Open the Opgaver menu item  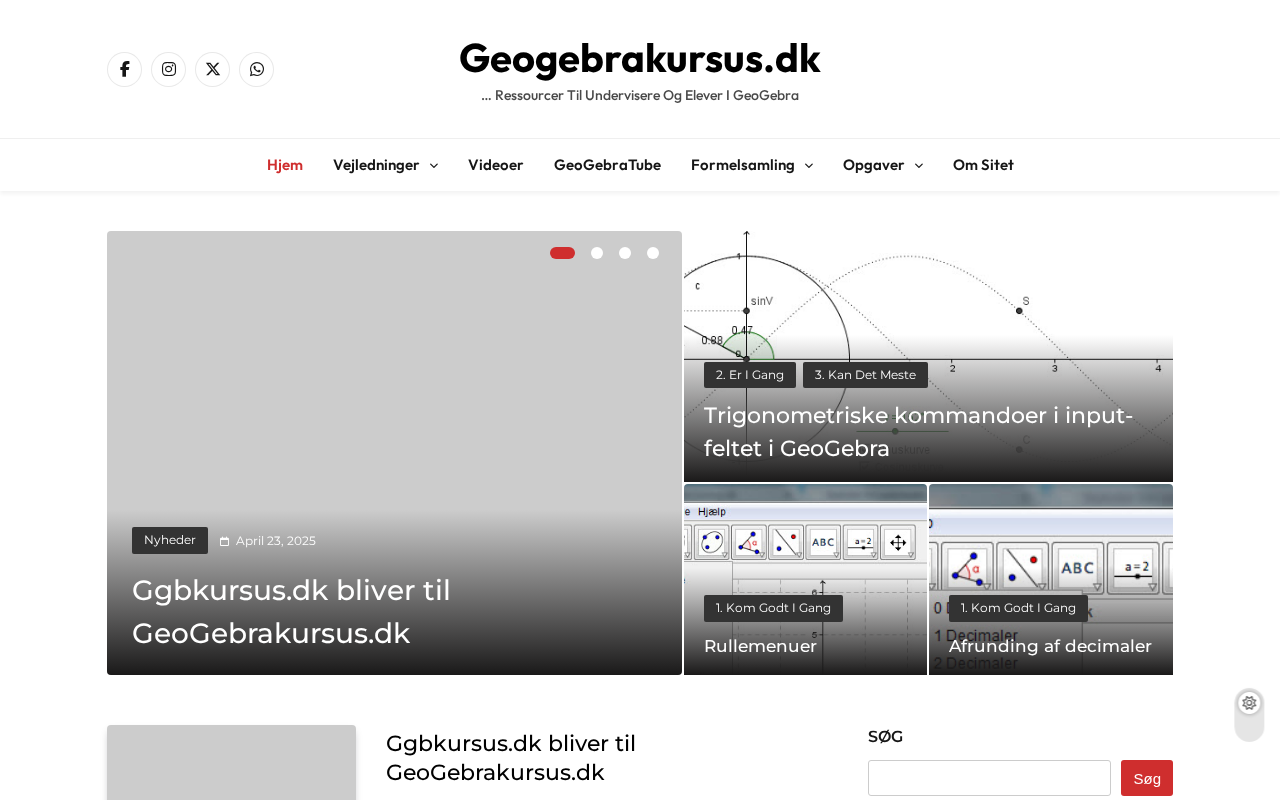pyautogui.click(x=874, y=165)
